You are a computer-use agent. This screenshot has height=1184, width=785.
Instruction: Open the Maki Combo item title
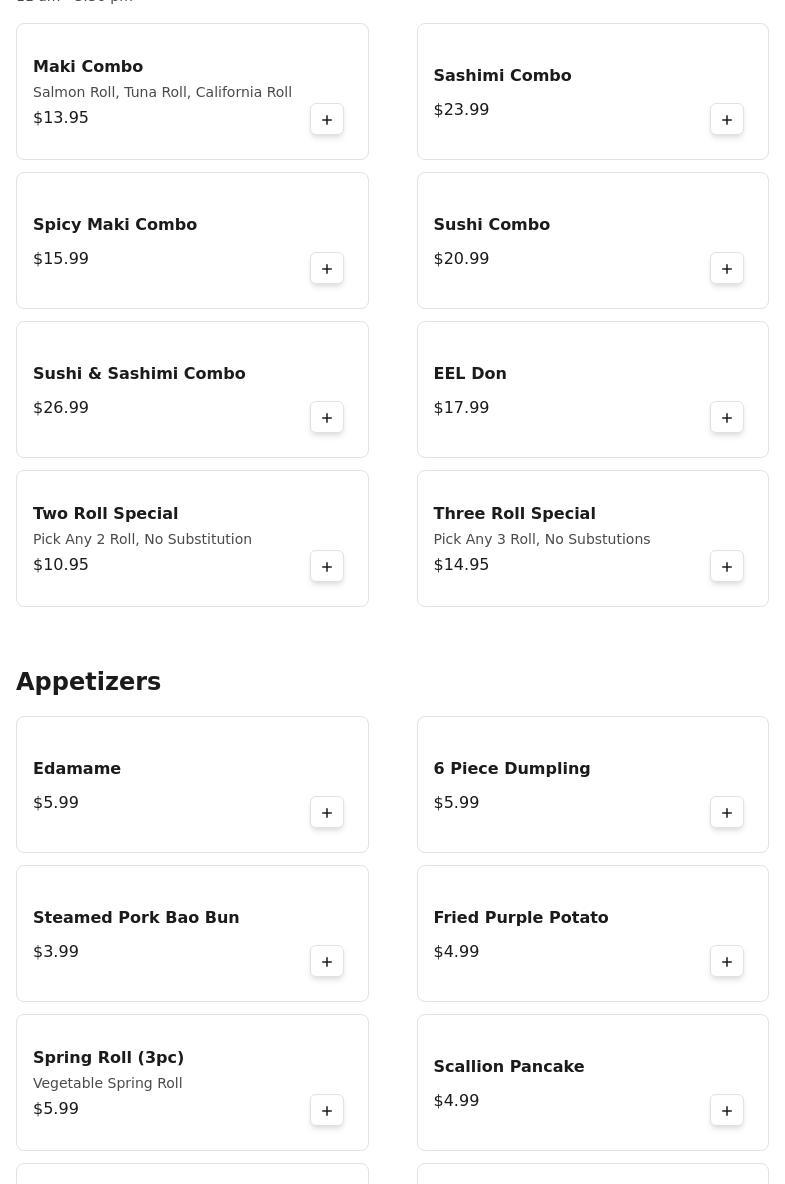coord(88,66)
